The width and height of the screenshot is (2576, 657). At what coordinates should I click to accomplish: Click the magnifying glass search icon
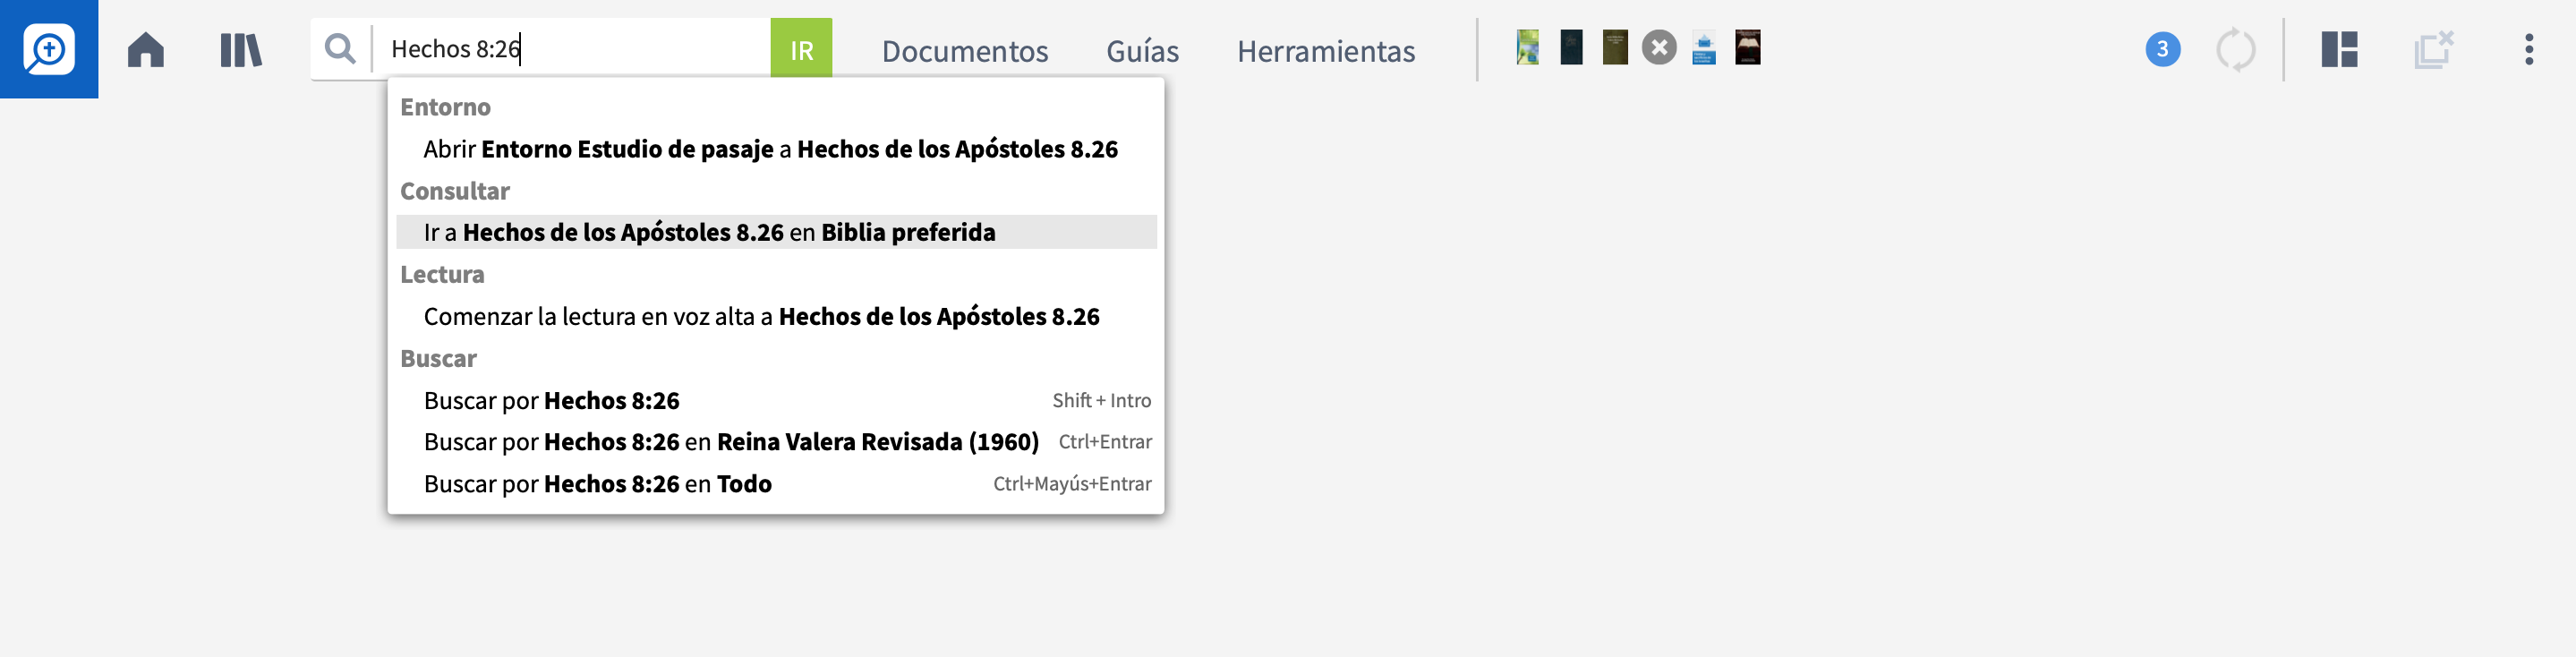click(340, 48)
